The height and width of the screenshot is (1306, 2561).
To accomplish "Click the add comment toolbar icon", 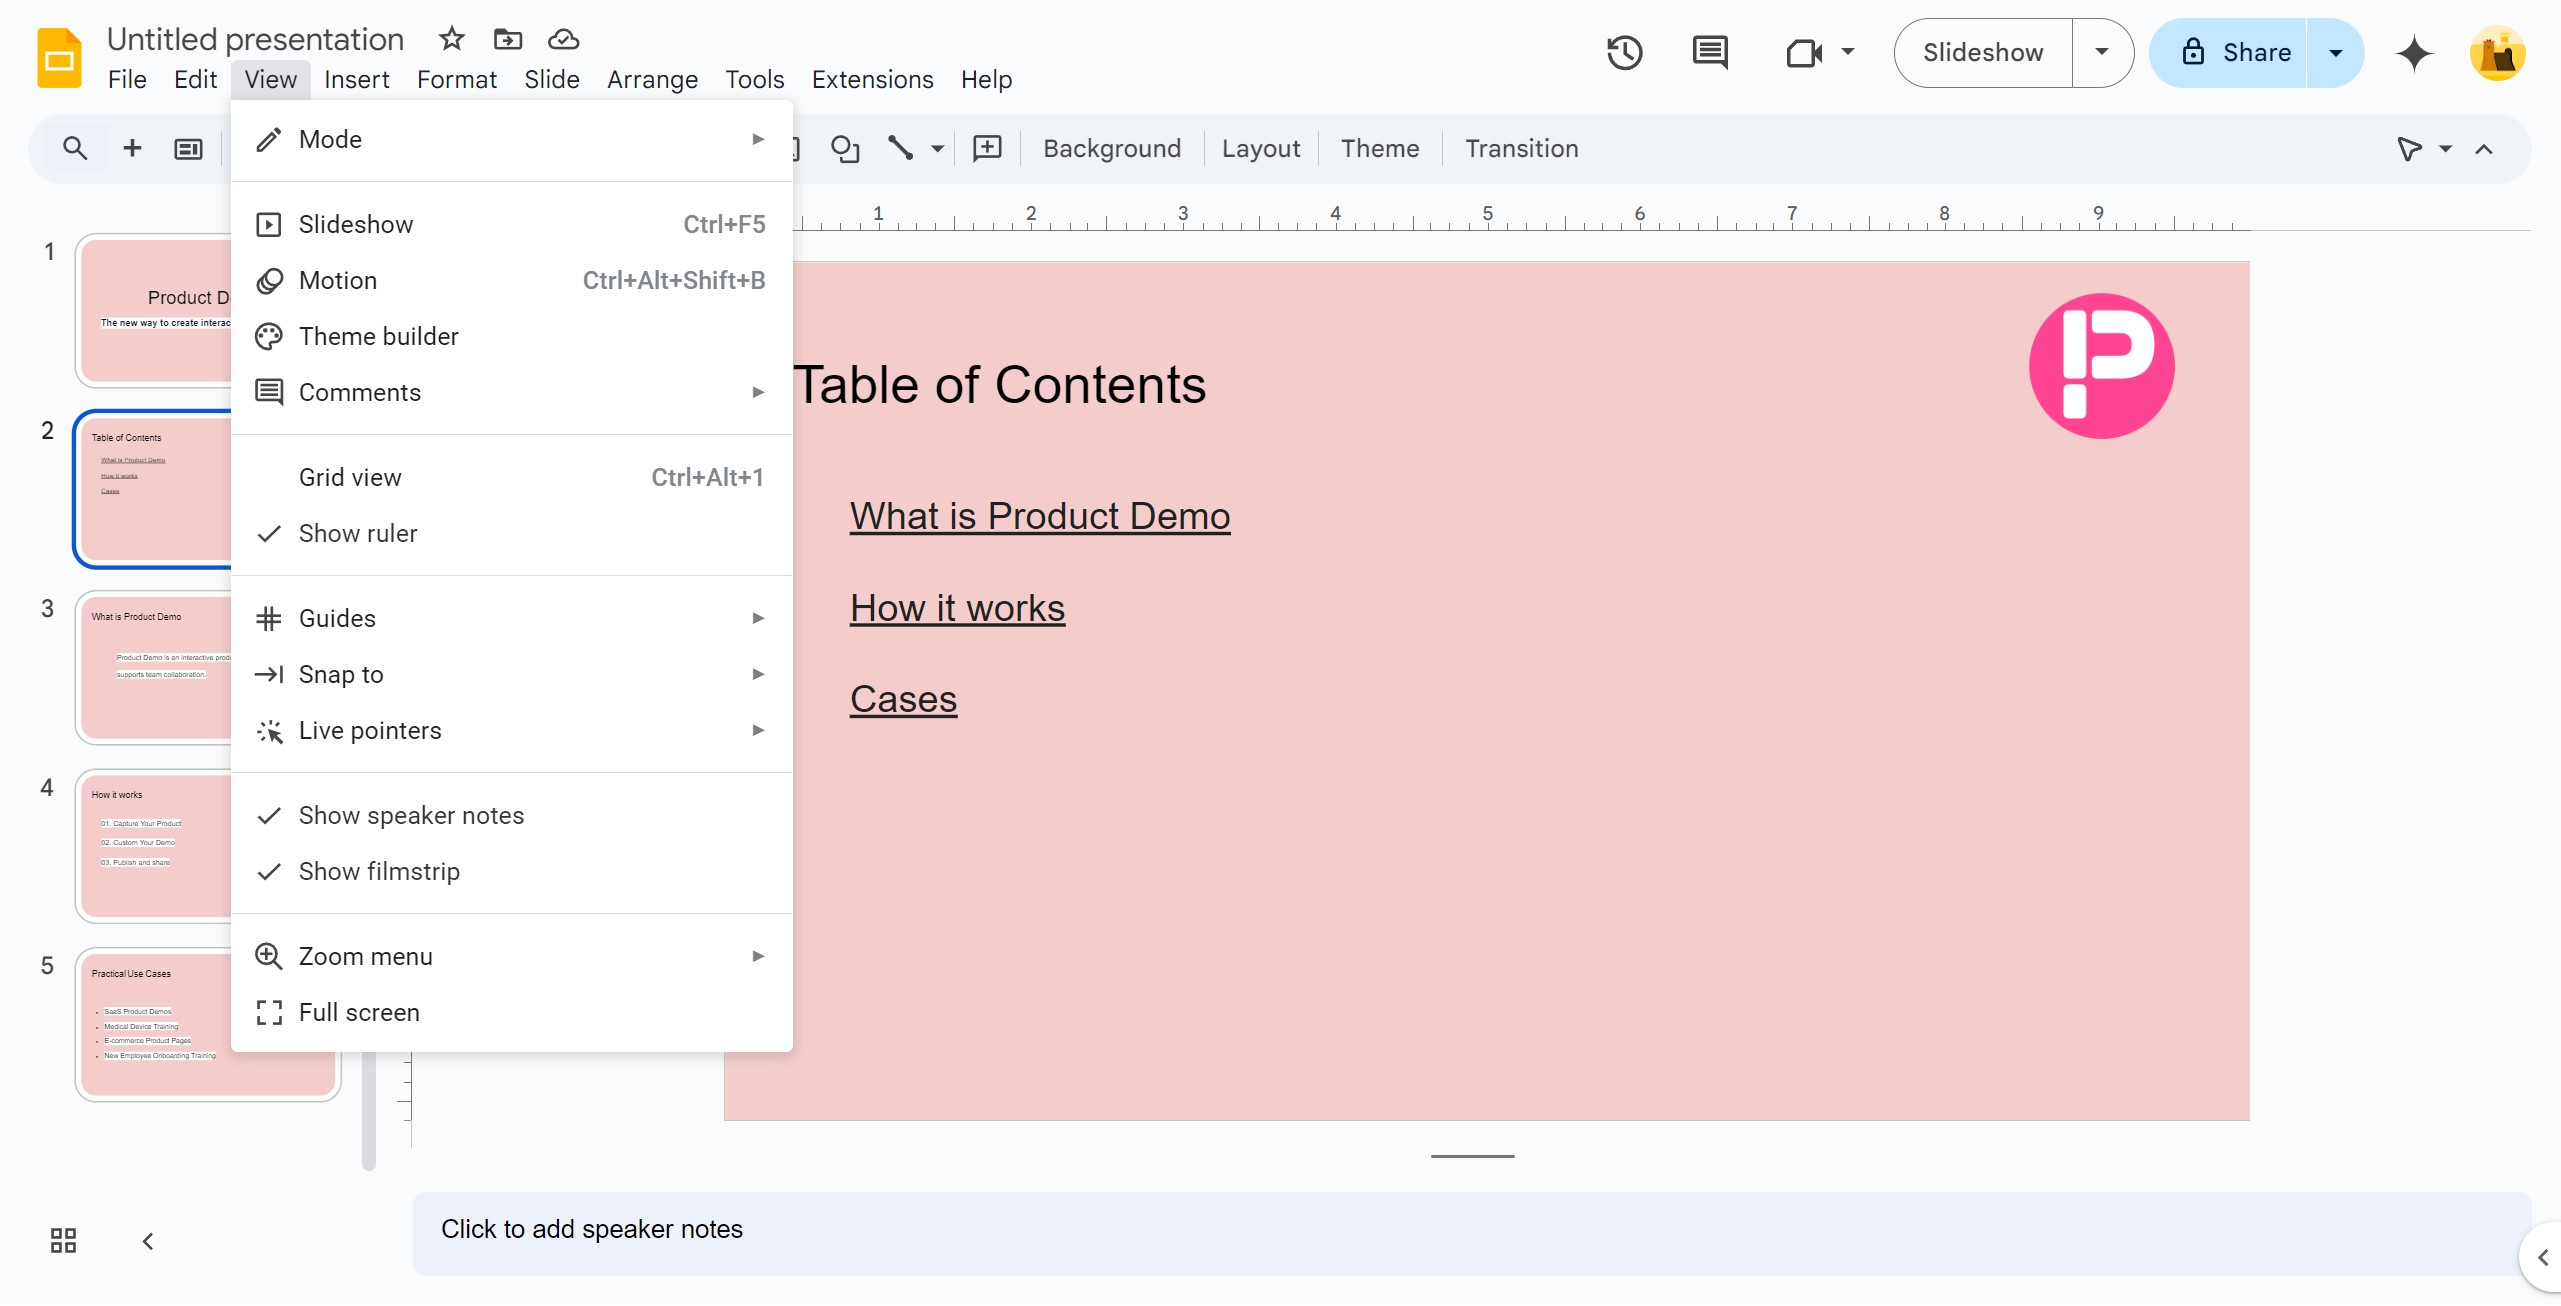I will click(987, 148).
